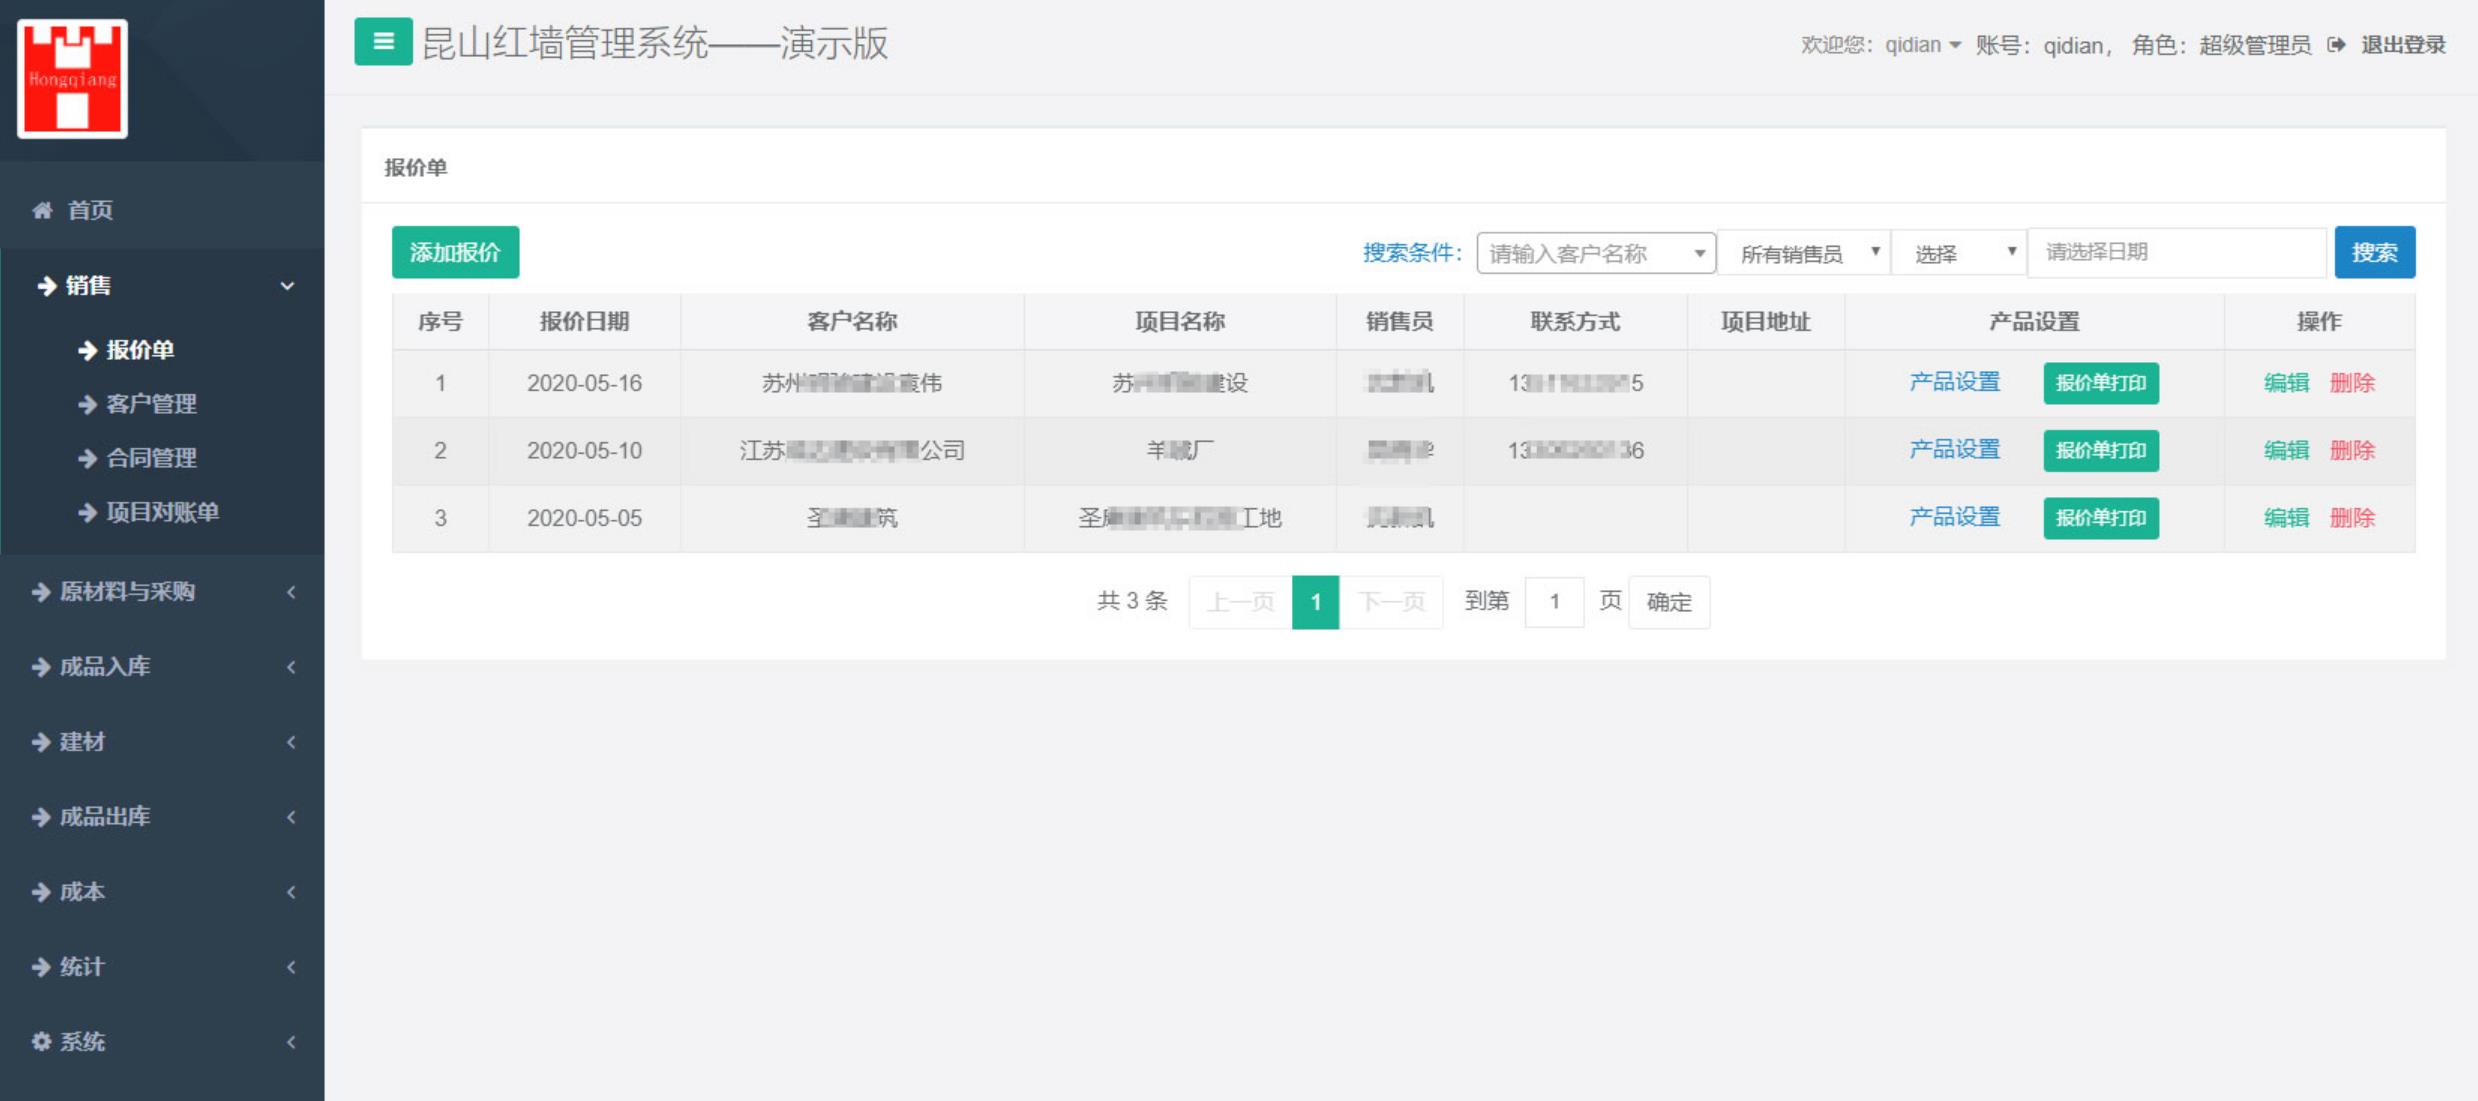
Task: Select page 1 in pagination
Action: [1316, 602]
